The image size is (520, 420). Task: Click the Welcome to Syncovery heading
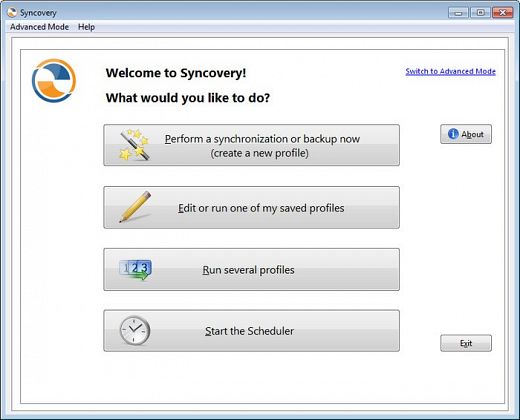(176, 73)
